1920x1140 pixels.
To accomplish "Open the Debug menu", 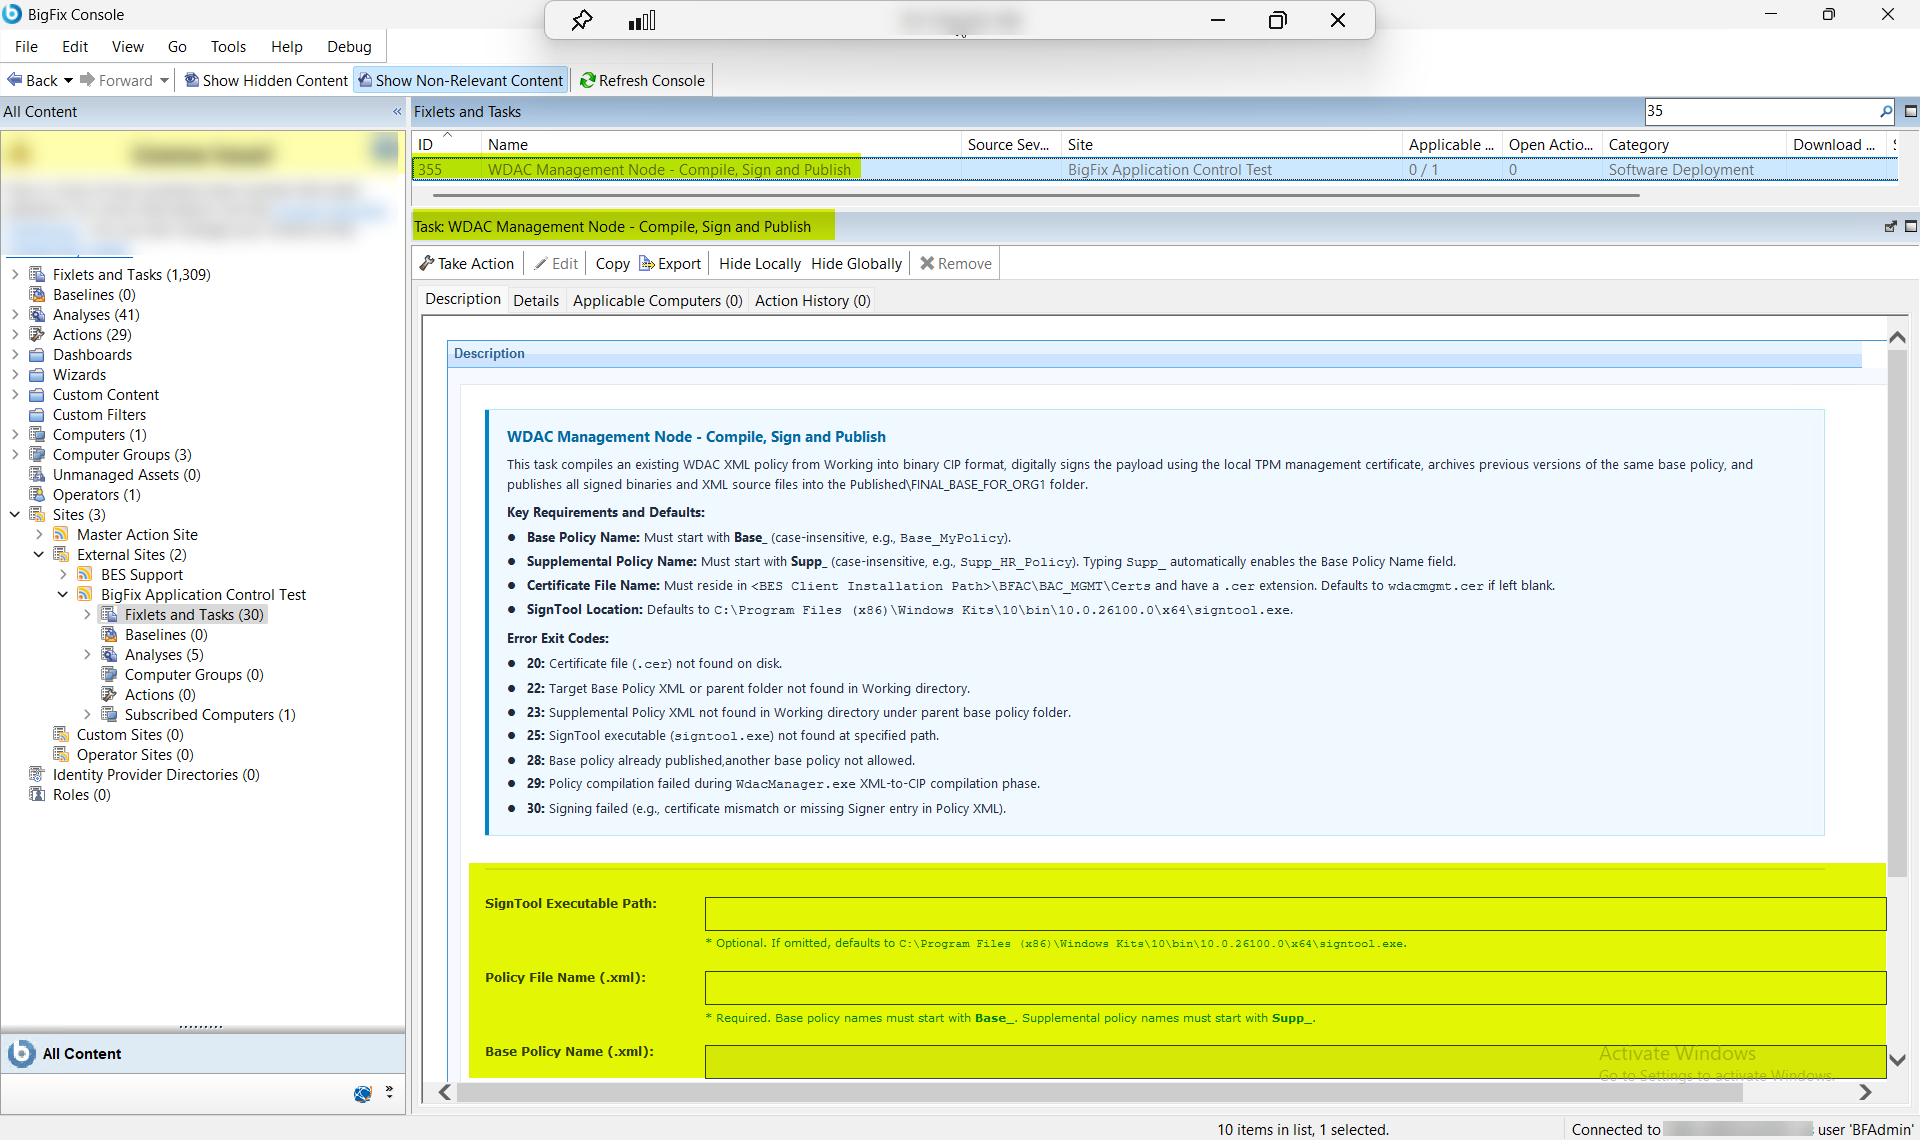I will [349, 47].
